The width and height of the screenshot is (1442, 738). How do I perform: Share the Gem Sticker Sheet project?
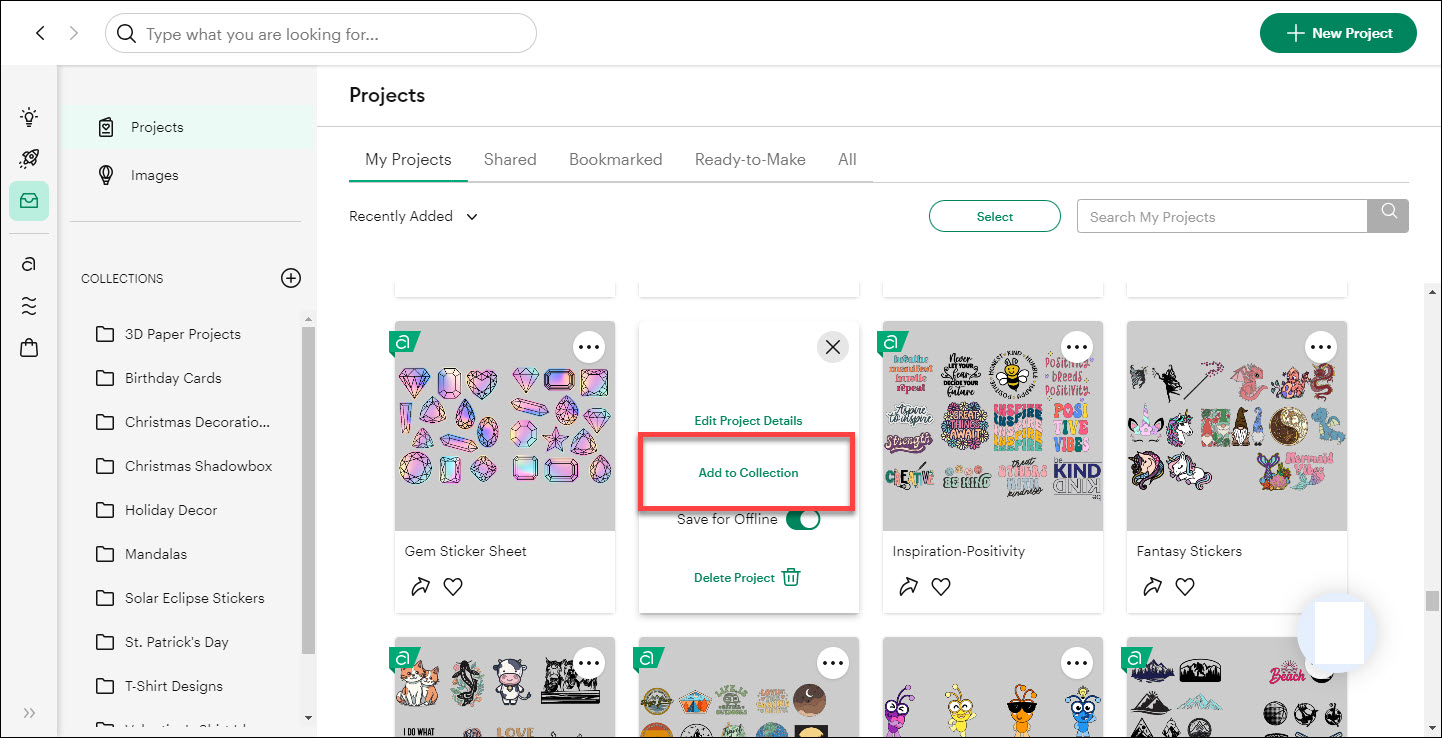tap(421, 587)
